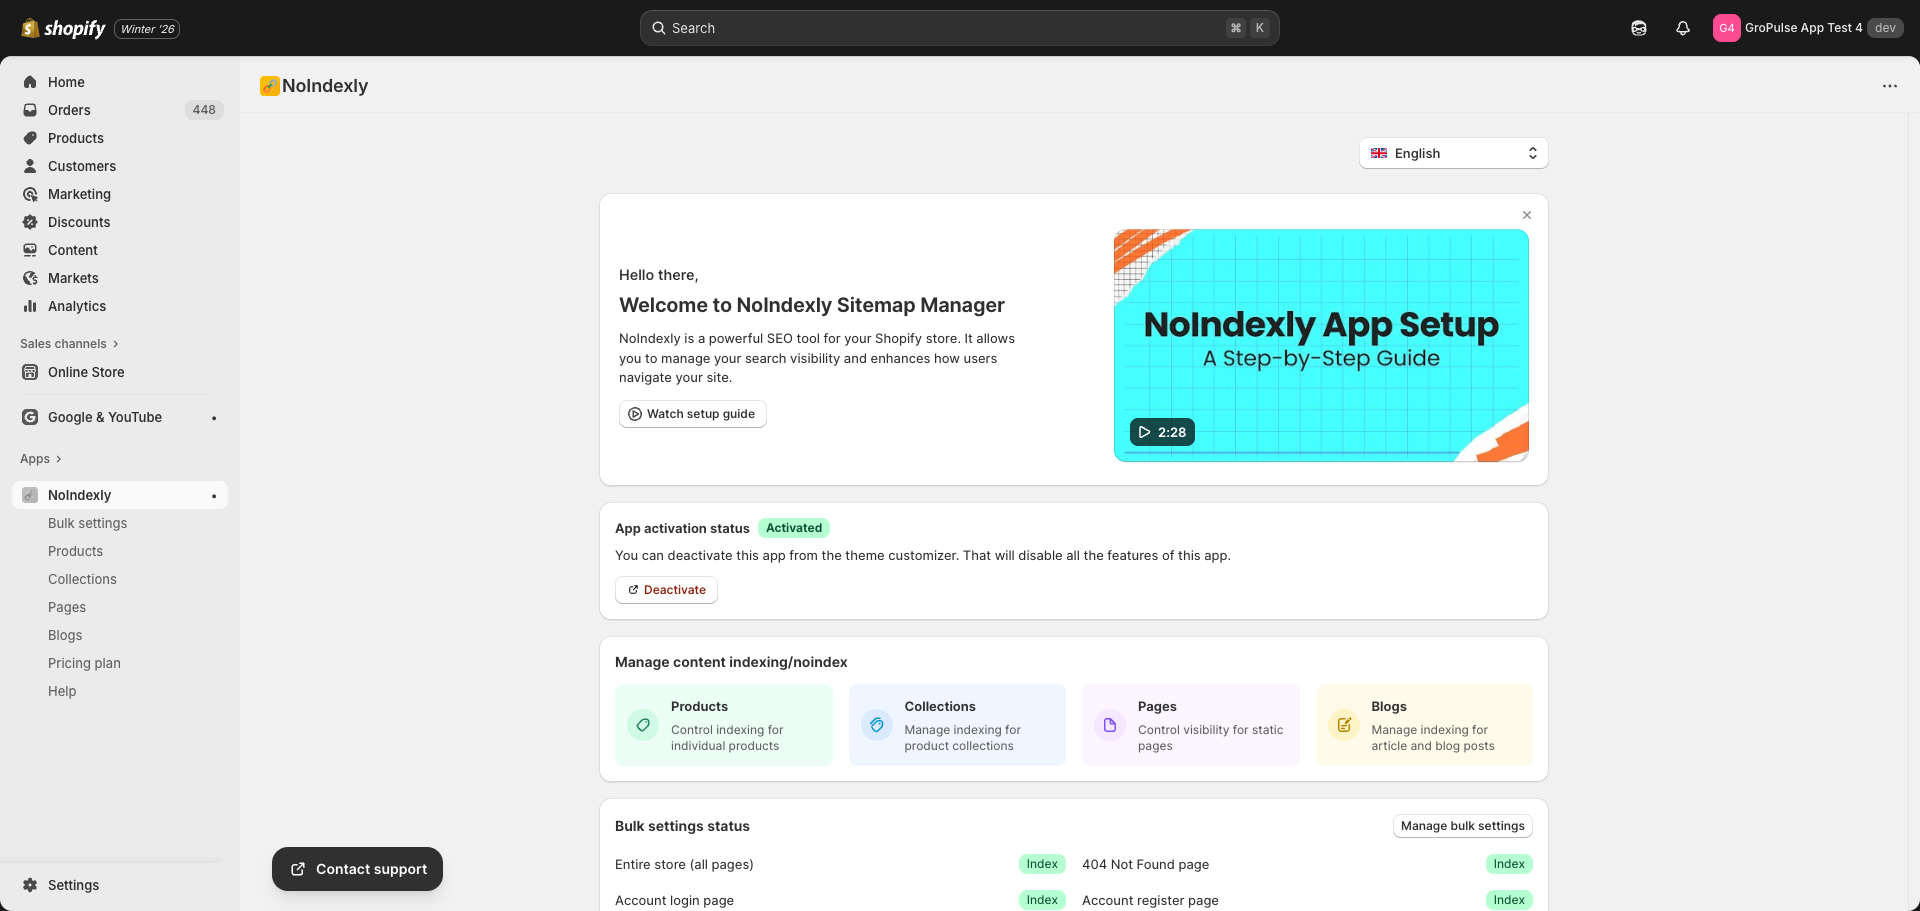Click the Products indexing card icon
Viewport: 1920px width, 911px height.
[x=643, y=726]
